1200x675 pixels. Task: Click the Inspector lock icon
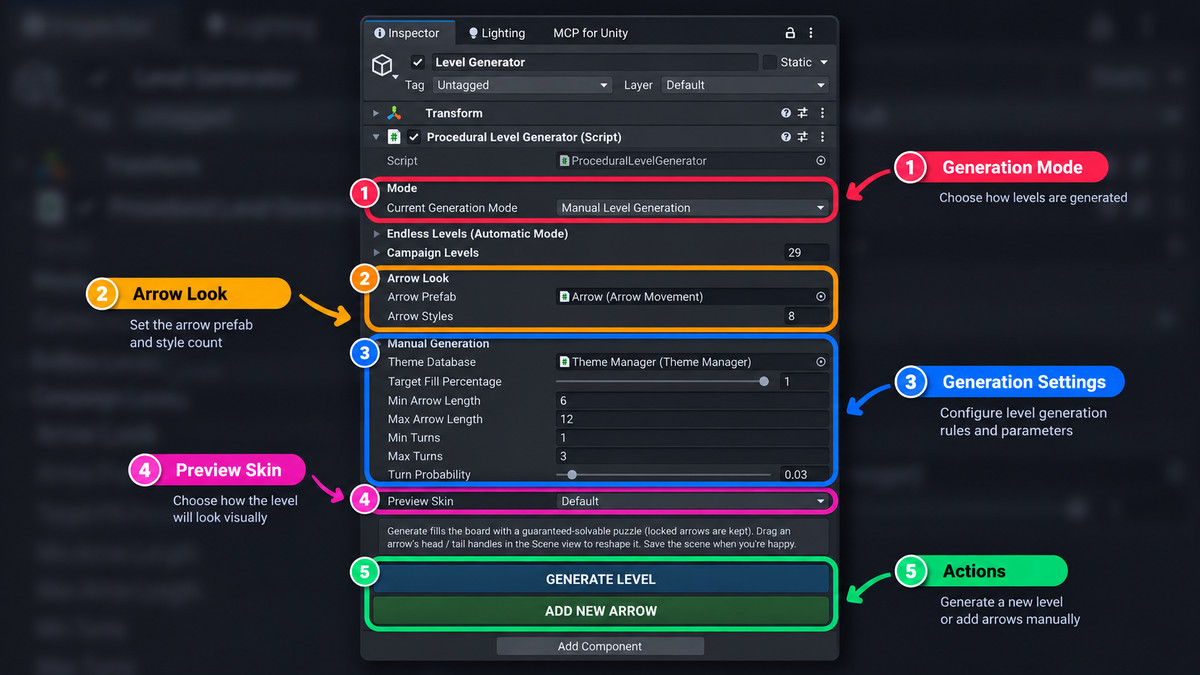(x=790, y=33)
